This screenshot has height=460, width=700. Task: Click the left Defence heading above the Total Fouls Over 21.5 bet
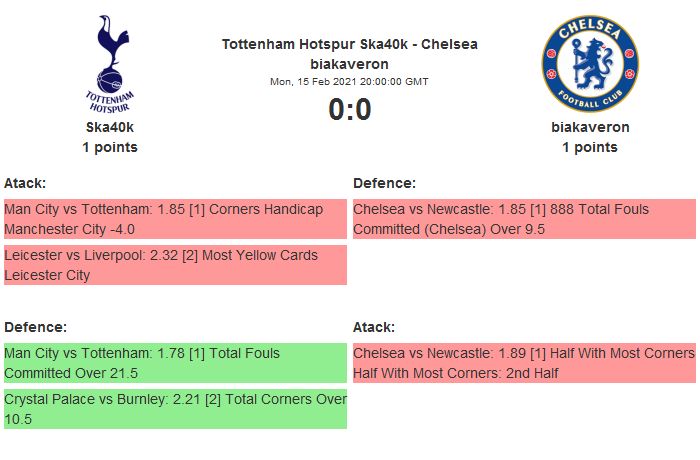tap(35, 327)
